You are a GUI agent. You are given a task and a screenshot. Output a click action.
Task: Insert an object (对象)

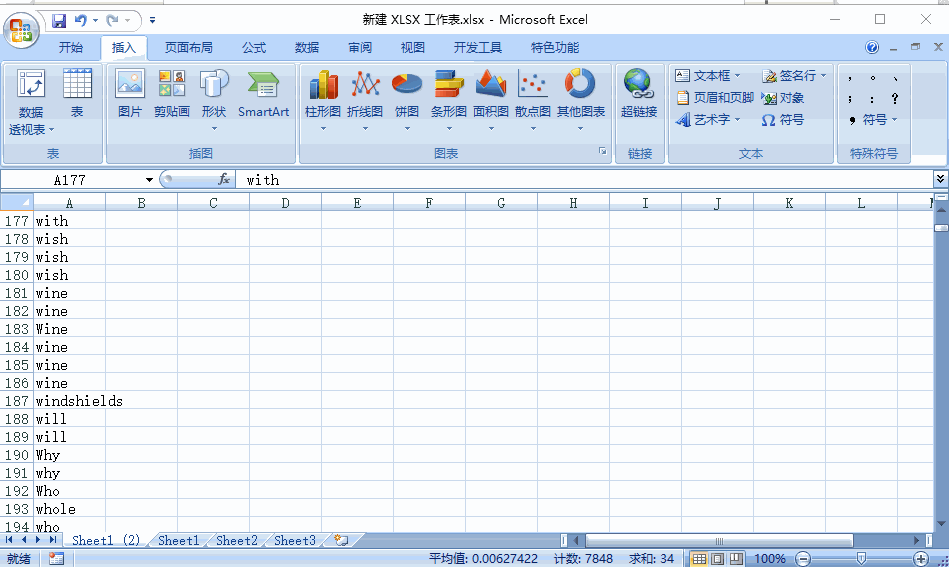pyautogui.click(x=783, y=97)
